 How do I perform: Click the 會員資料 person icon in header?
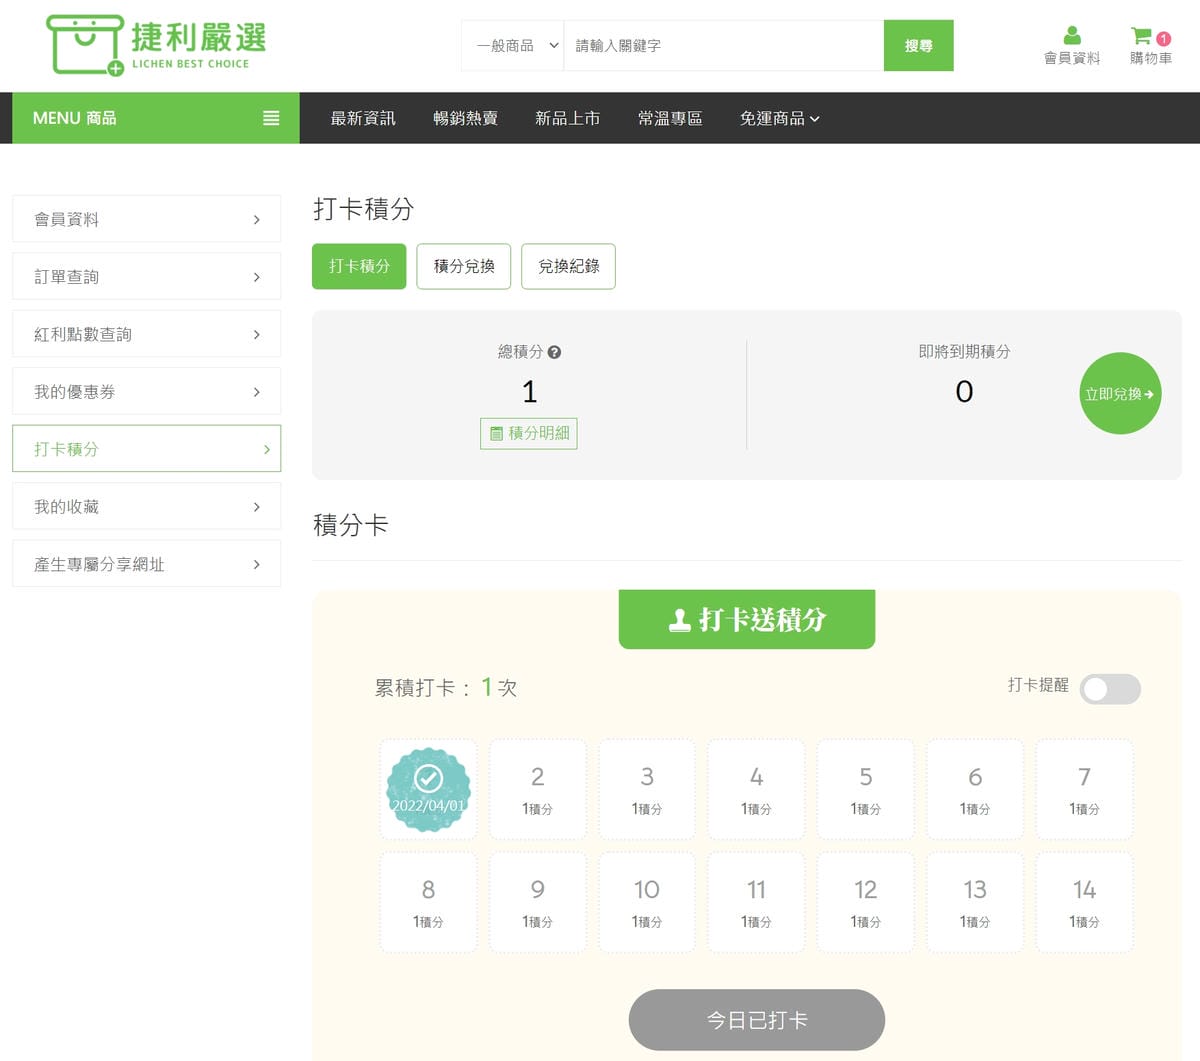coord(1070,36)
